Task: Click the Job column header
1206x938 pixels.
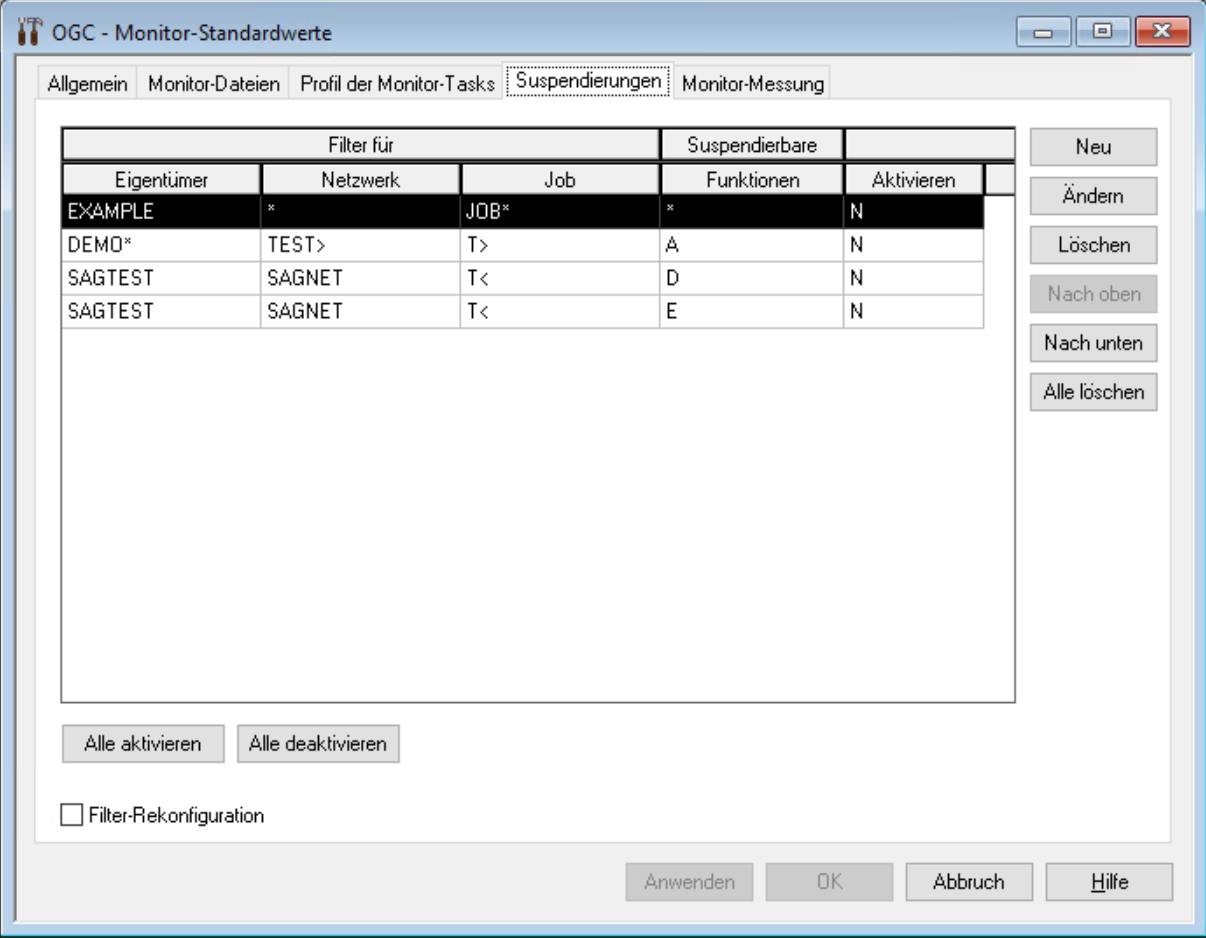Action: click(560, 180)
